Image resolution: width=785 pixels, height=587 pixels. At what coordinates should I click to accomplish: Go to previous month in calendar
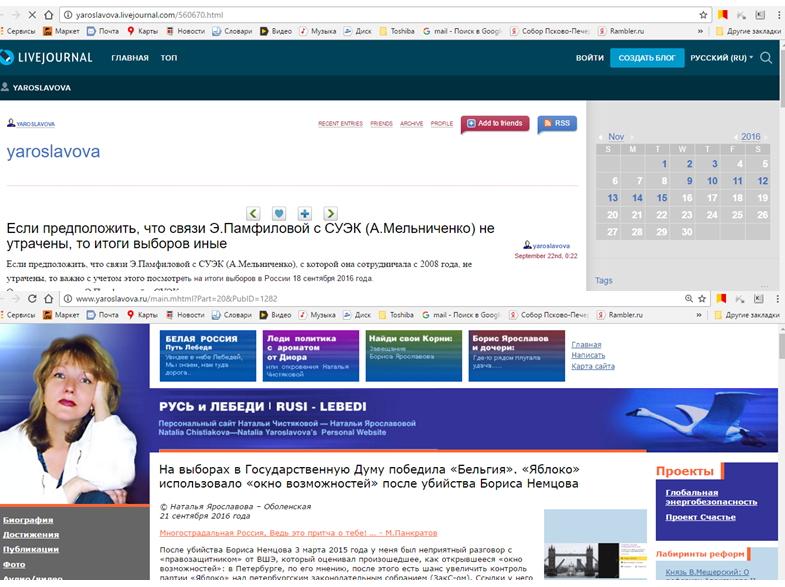click(x=600, y=137)
